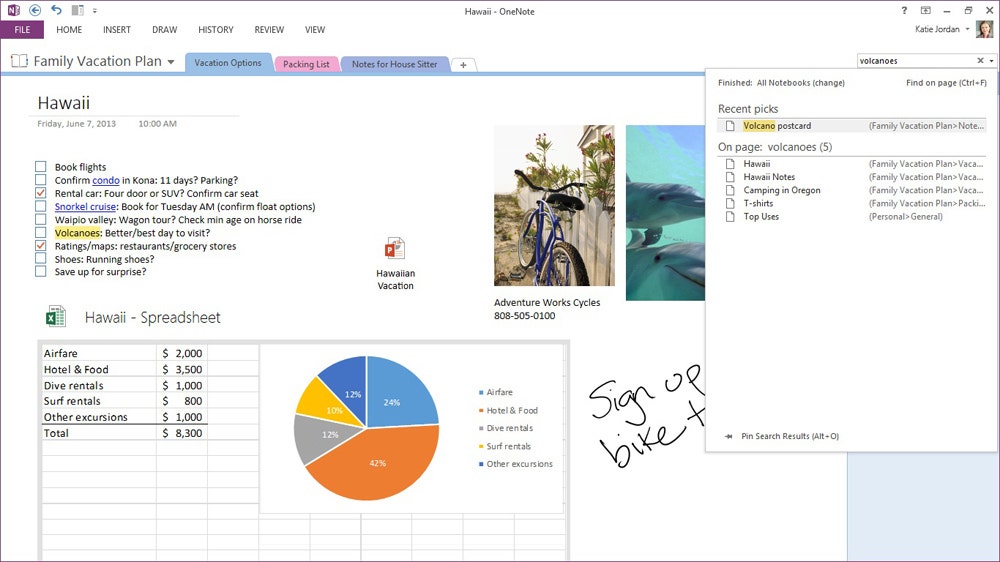The image size is (1000, 562).
Task: Open the Hawaiian Vacation PowerPoint file icon
Action: coord(395,249)
